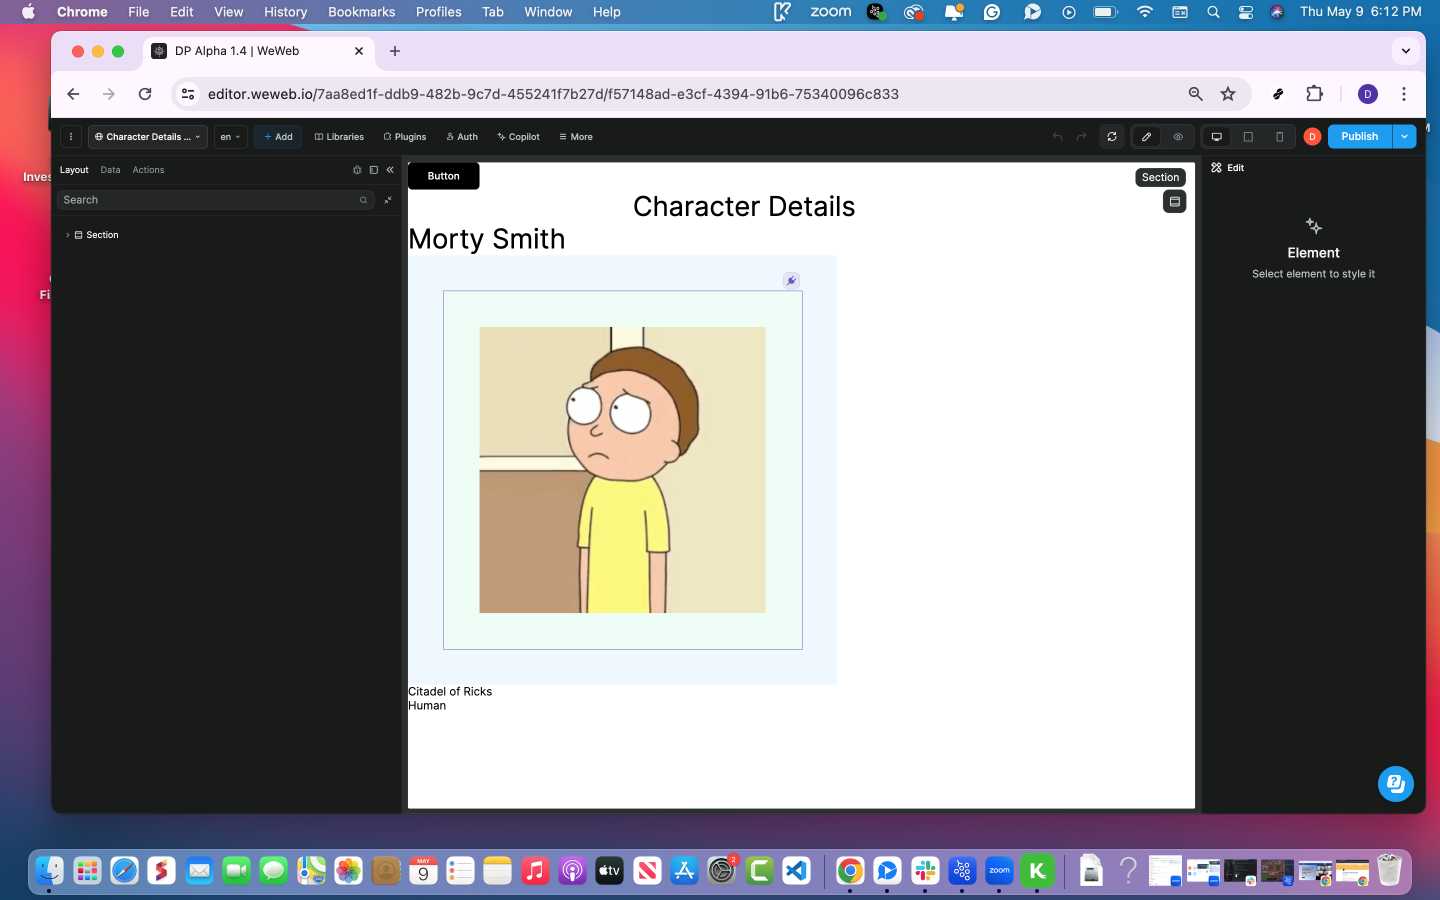Click the Character Details heading
Viewport: 1440px width, 900px height.
point(744,207)
